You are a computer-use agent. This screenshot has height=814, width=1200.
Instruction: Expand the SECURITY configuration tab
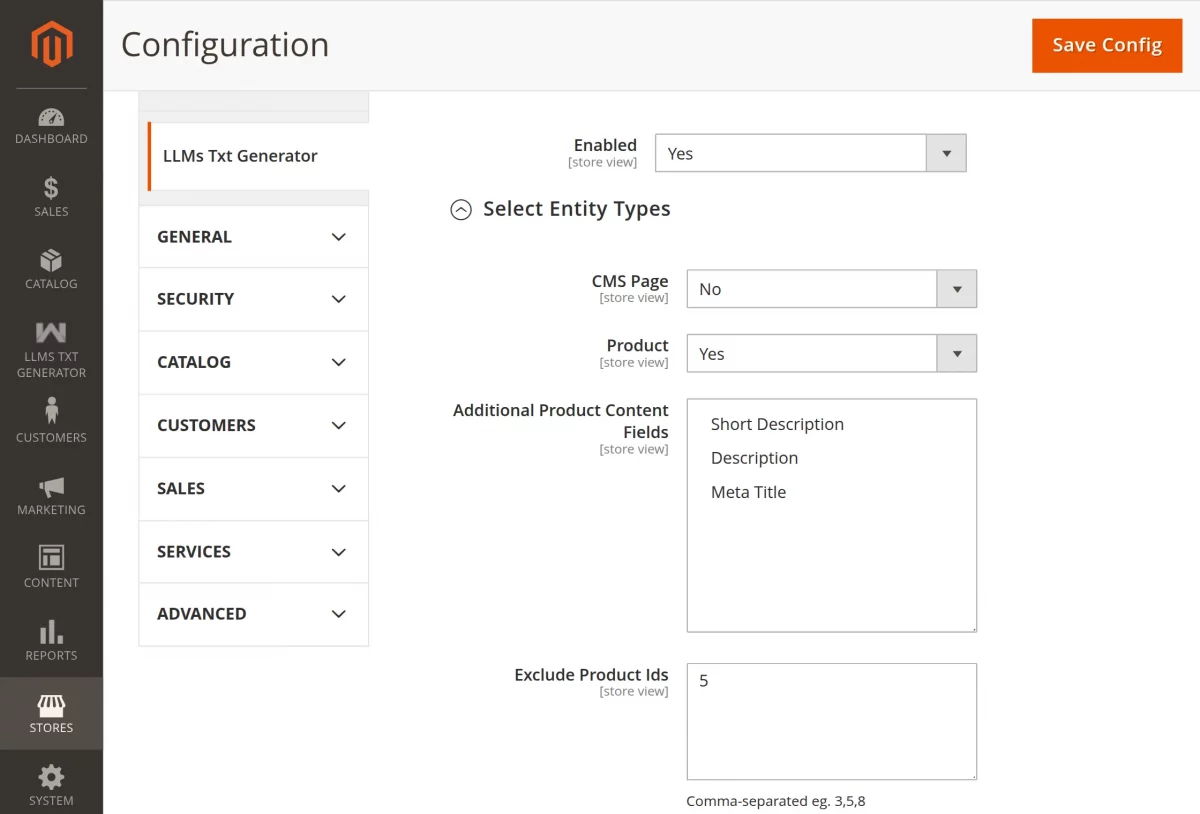253,299
